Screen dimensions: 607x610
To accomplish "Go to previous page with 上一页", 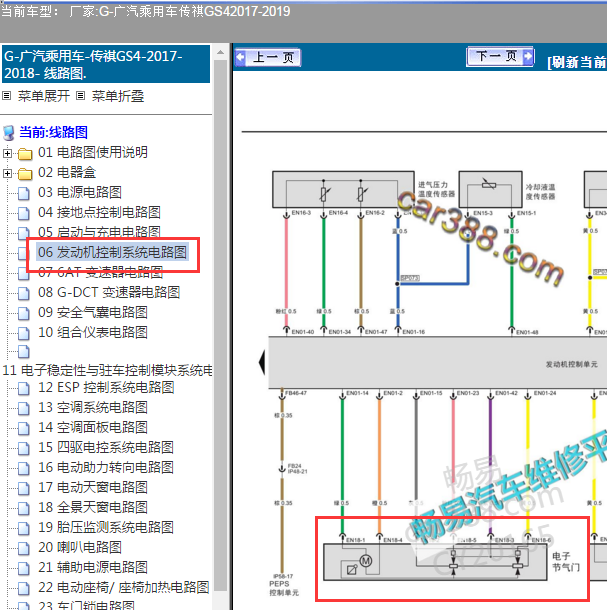I will 268,58.
